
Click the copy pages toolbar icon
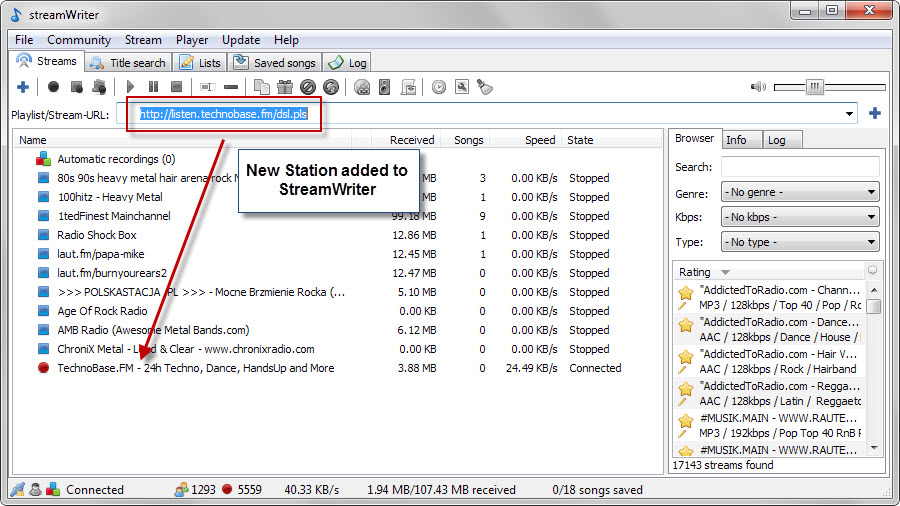point(262,87)
